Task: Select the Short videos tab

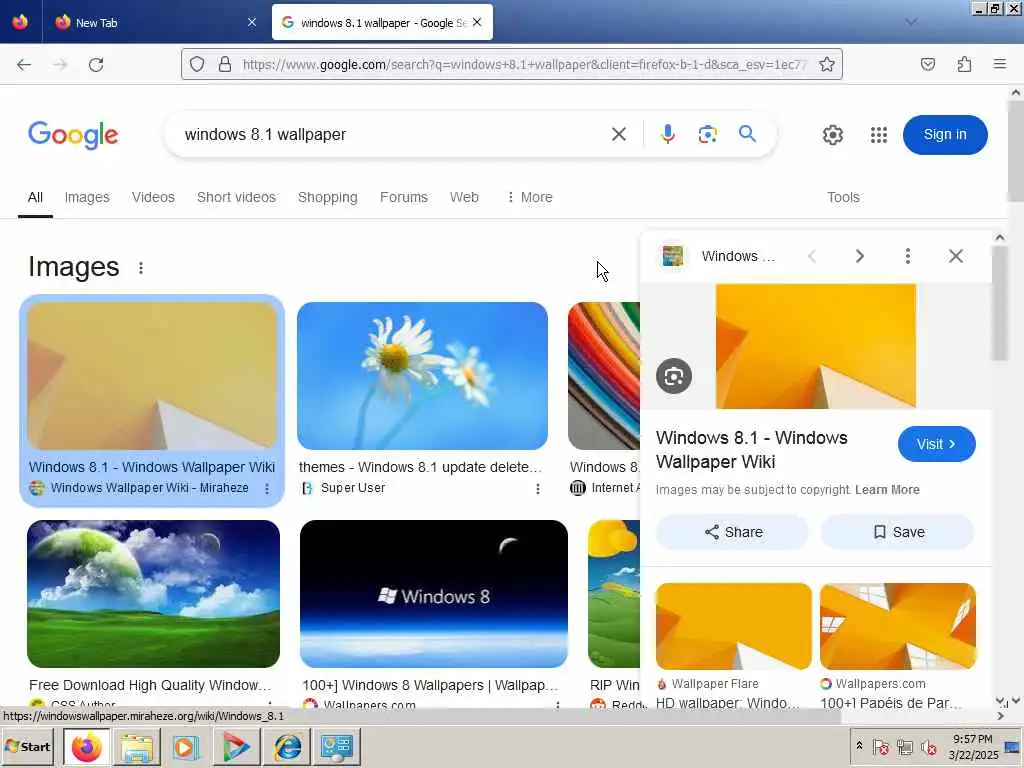Action: coord(236,197)
